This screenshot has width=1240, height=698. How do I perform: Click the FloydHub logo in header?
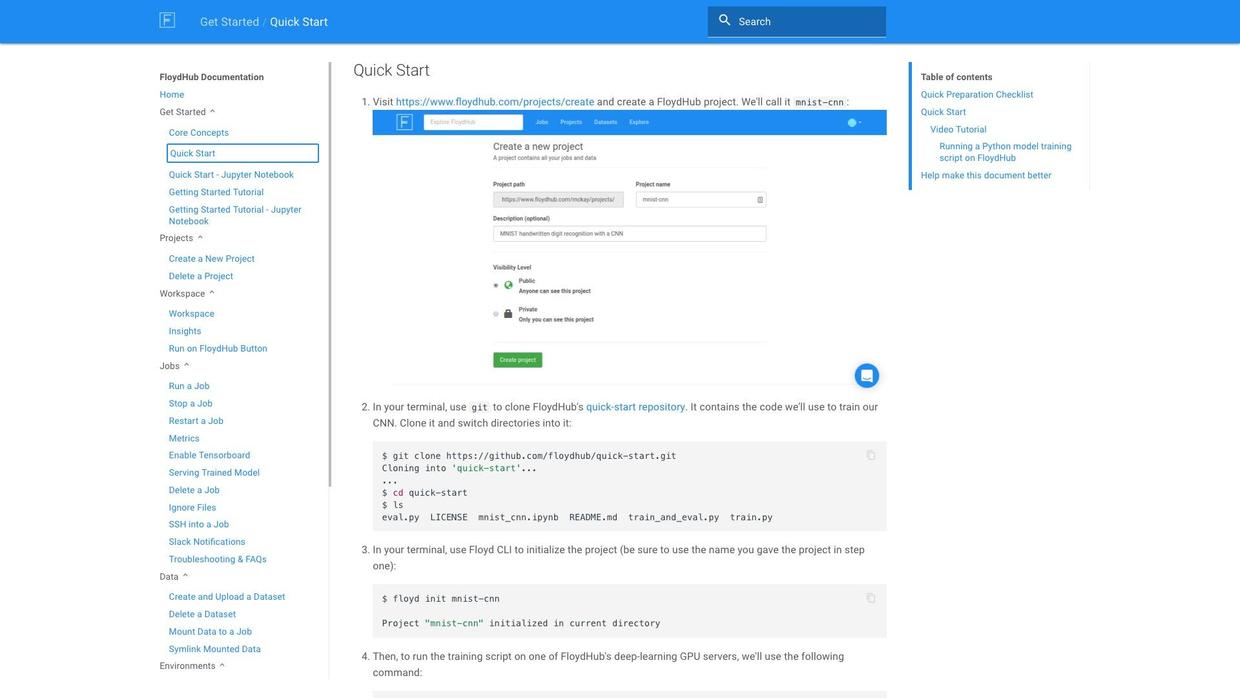(167, 21)
